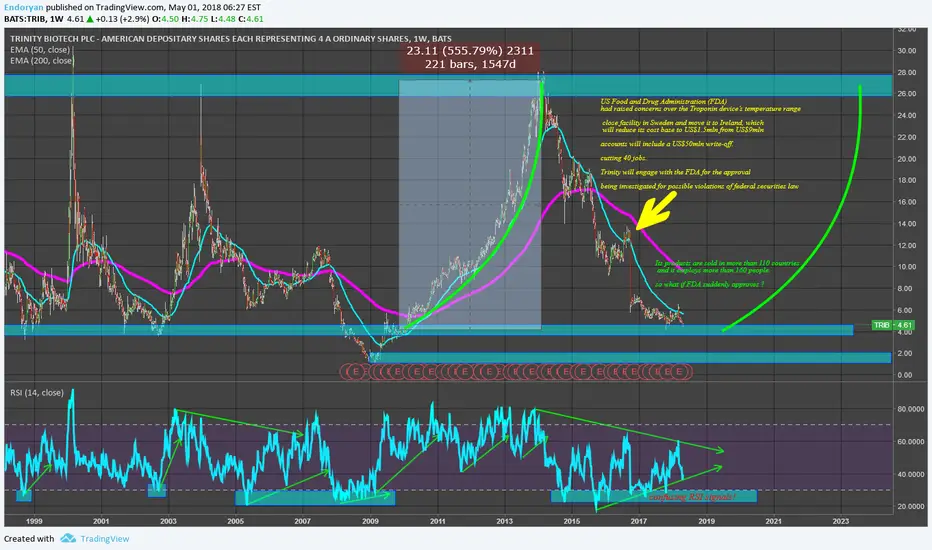
Task: Click the 23.11 (555.79%) 2311 measurement label
Action: [x=470, y=51]
